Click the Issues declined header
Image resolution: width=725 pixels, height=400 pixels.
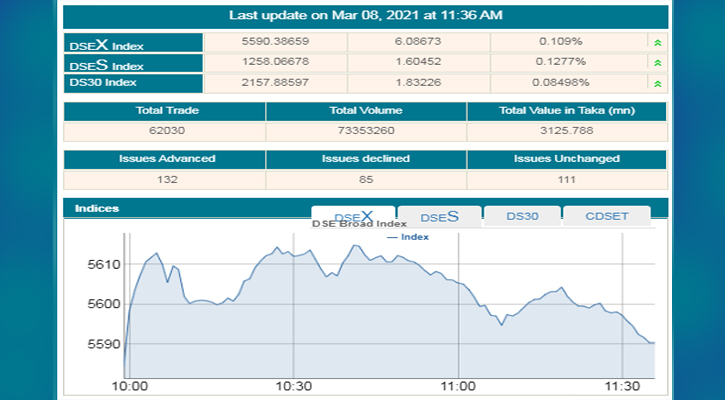coord(364,159)
